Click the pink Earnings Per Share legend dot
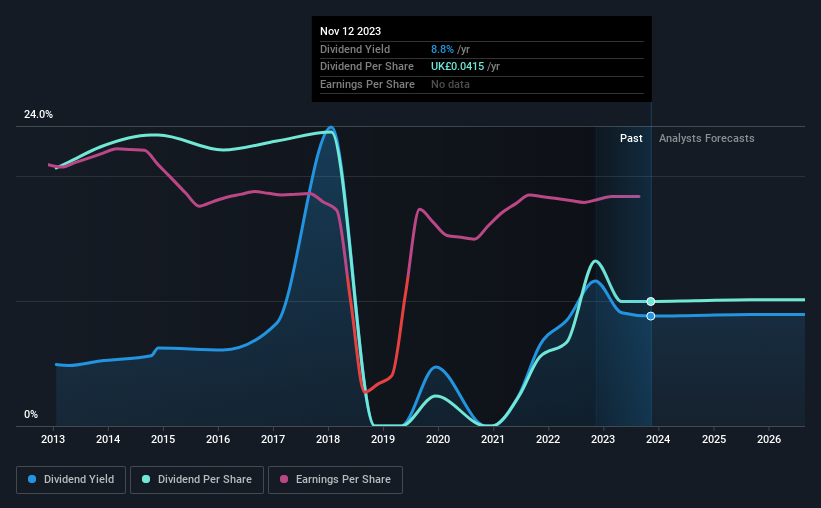 coord(284,479)
